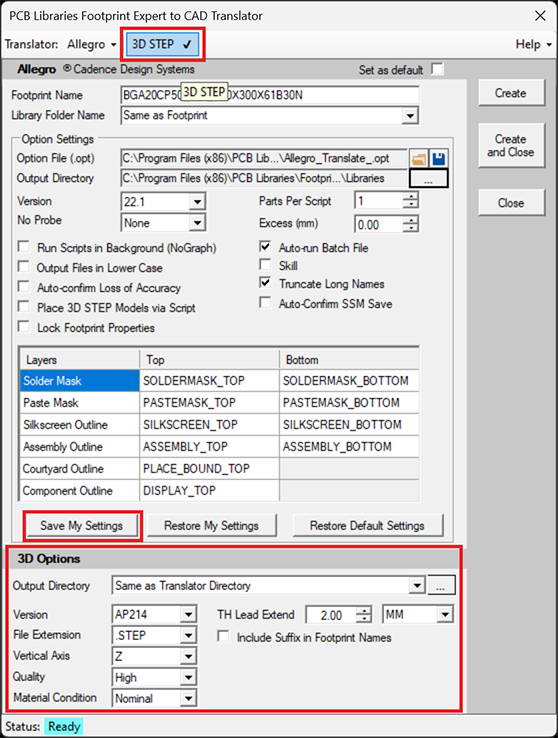Select the Paste Mask layer row

click(x=80, y=403)
